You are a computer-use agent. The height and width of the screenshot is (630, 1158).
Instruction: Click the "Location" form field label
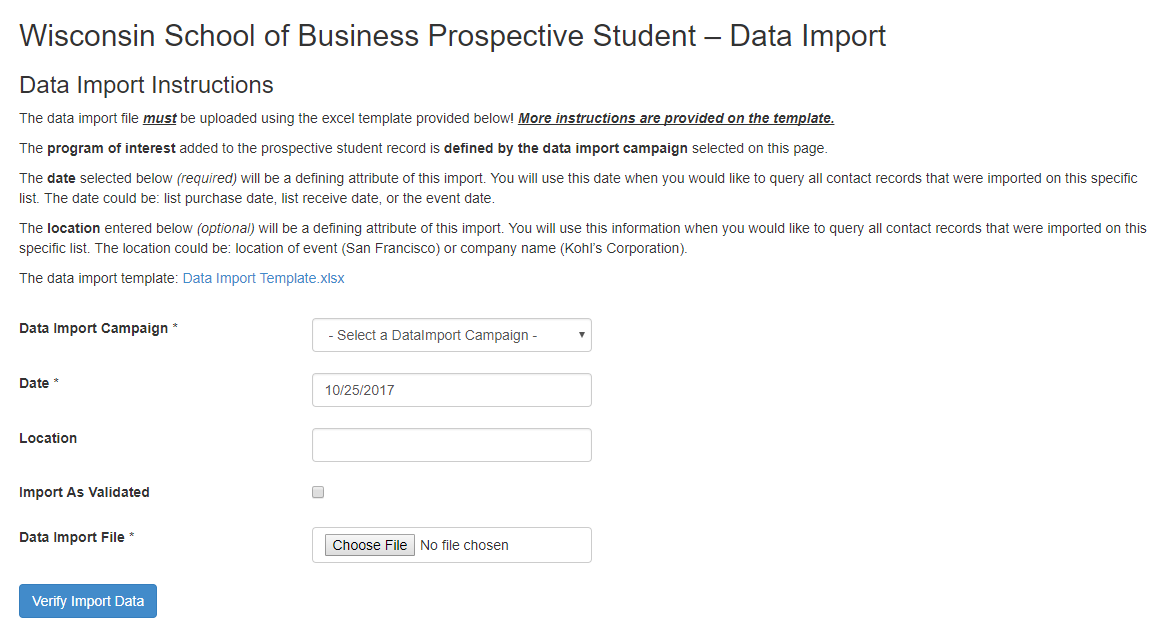coord(48,438)
